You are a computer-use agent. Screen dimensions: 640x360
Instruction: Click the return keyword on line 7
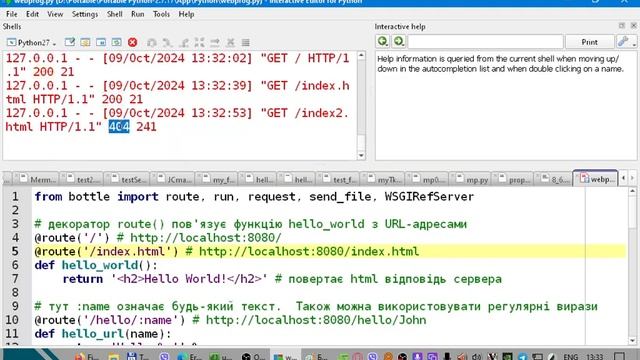point(82,279)
